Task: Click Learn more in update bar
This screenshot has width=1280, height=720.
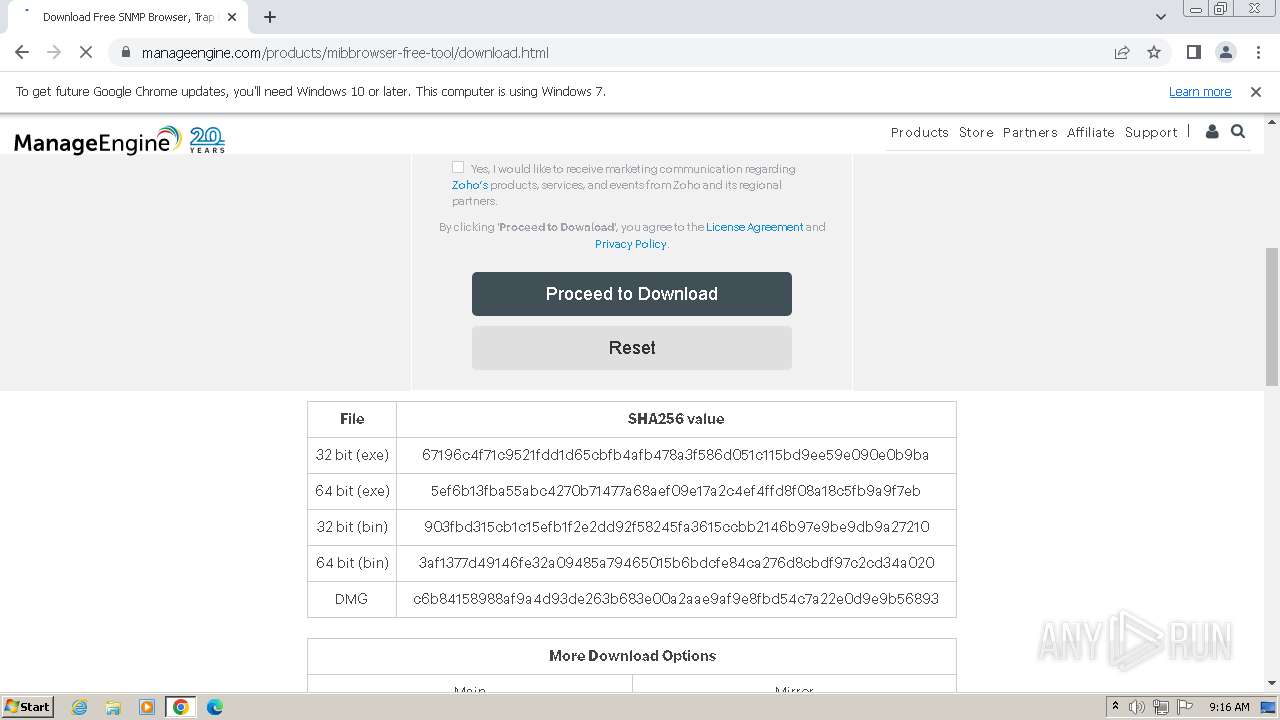Action: click(x=1200, y=91)
